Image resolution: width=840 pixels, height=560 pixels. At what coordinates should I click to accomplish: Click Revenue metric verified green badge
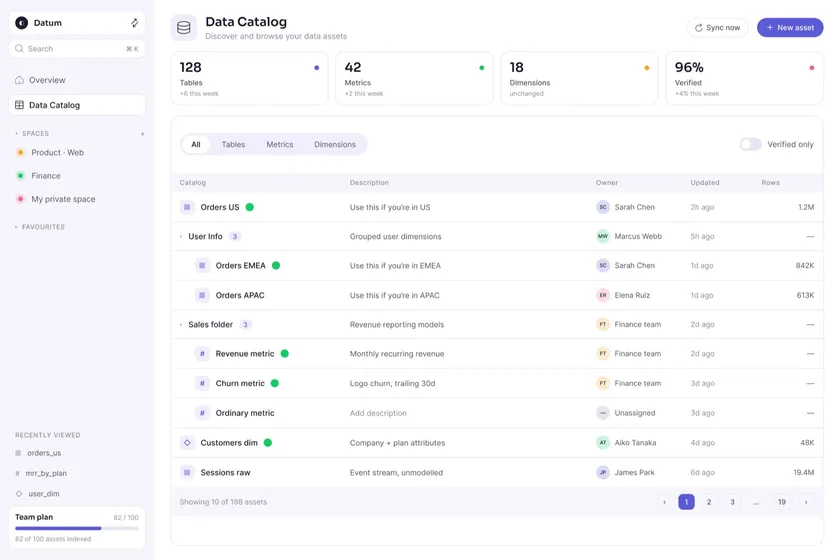point(284,354)
